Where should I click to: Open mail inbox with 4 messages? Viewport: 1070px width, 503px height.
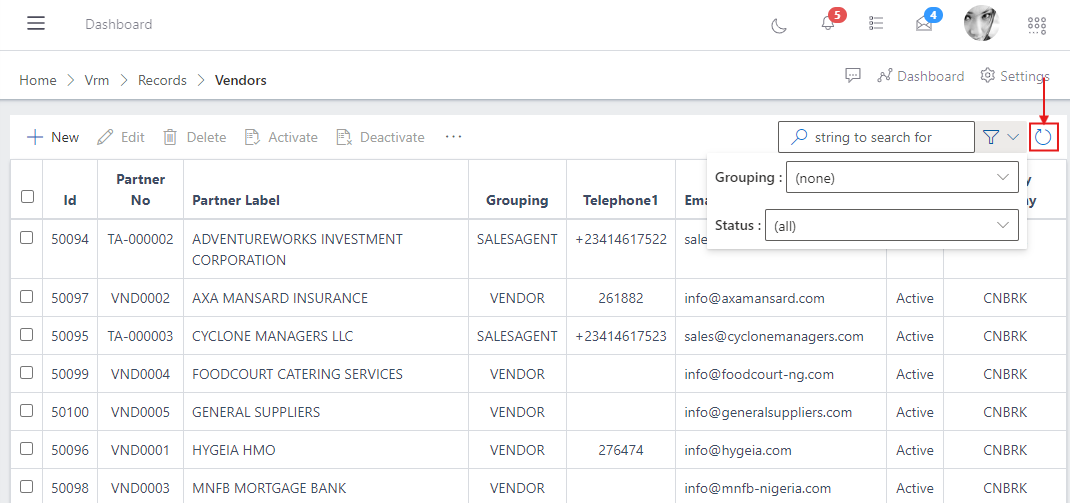click(924, 24)
